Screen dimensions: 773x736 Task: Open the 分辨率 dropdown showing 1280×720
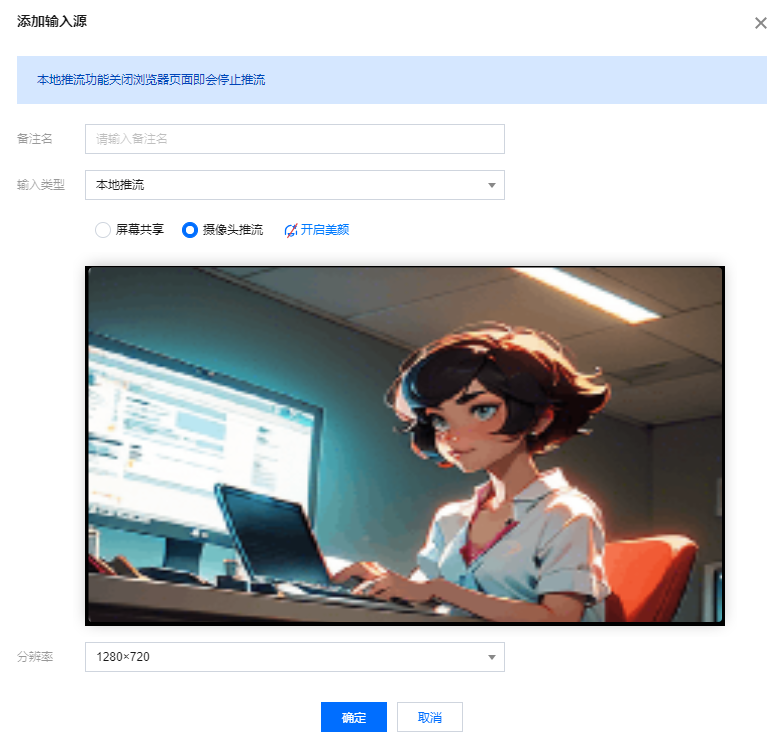click(295, 657)
